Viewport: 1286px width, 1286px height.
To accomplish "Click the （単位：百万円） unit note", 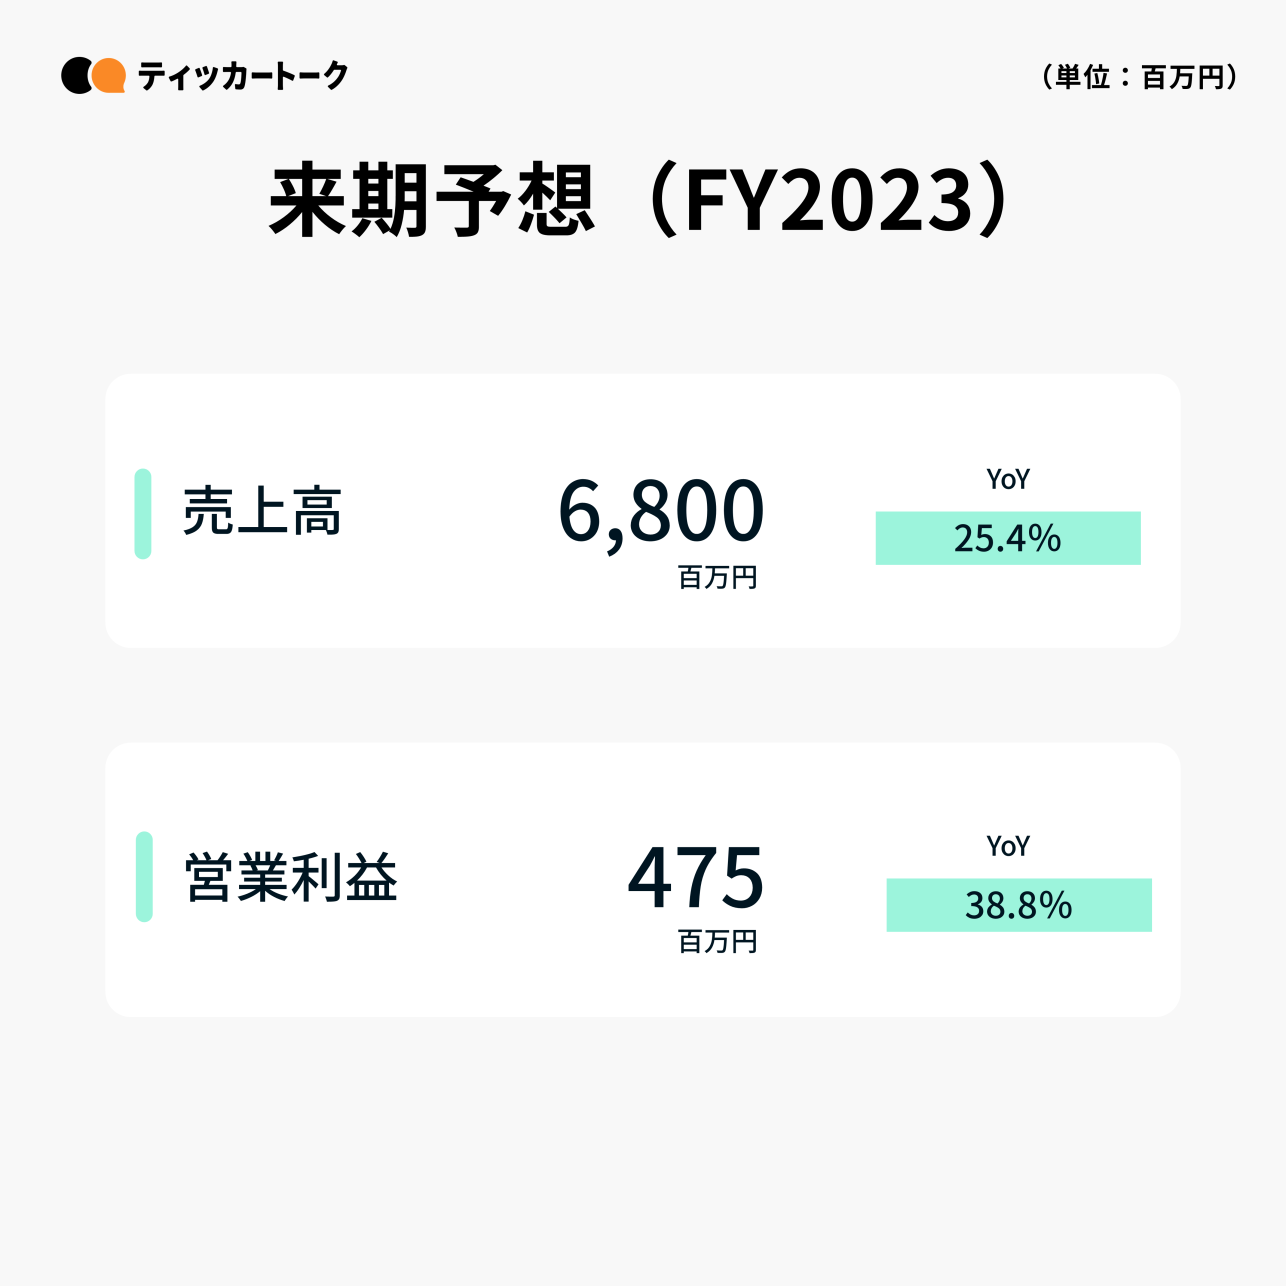I will [1139, 77].
